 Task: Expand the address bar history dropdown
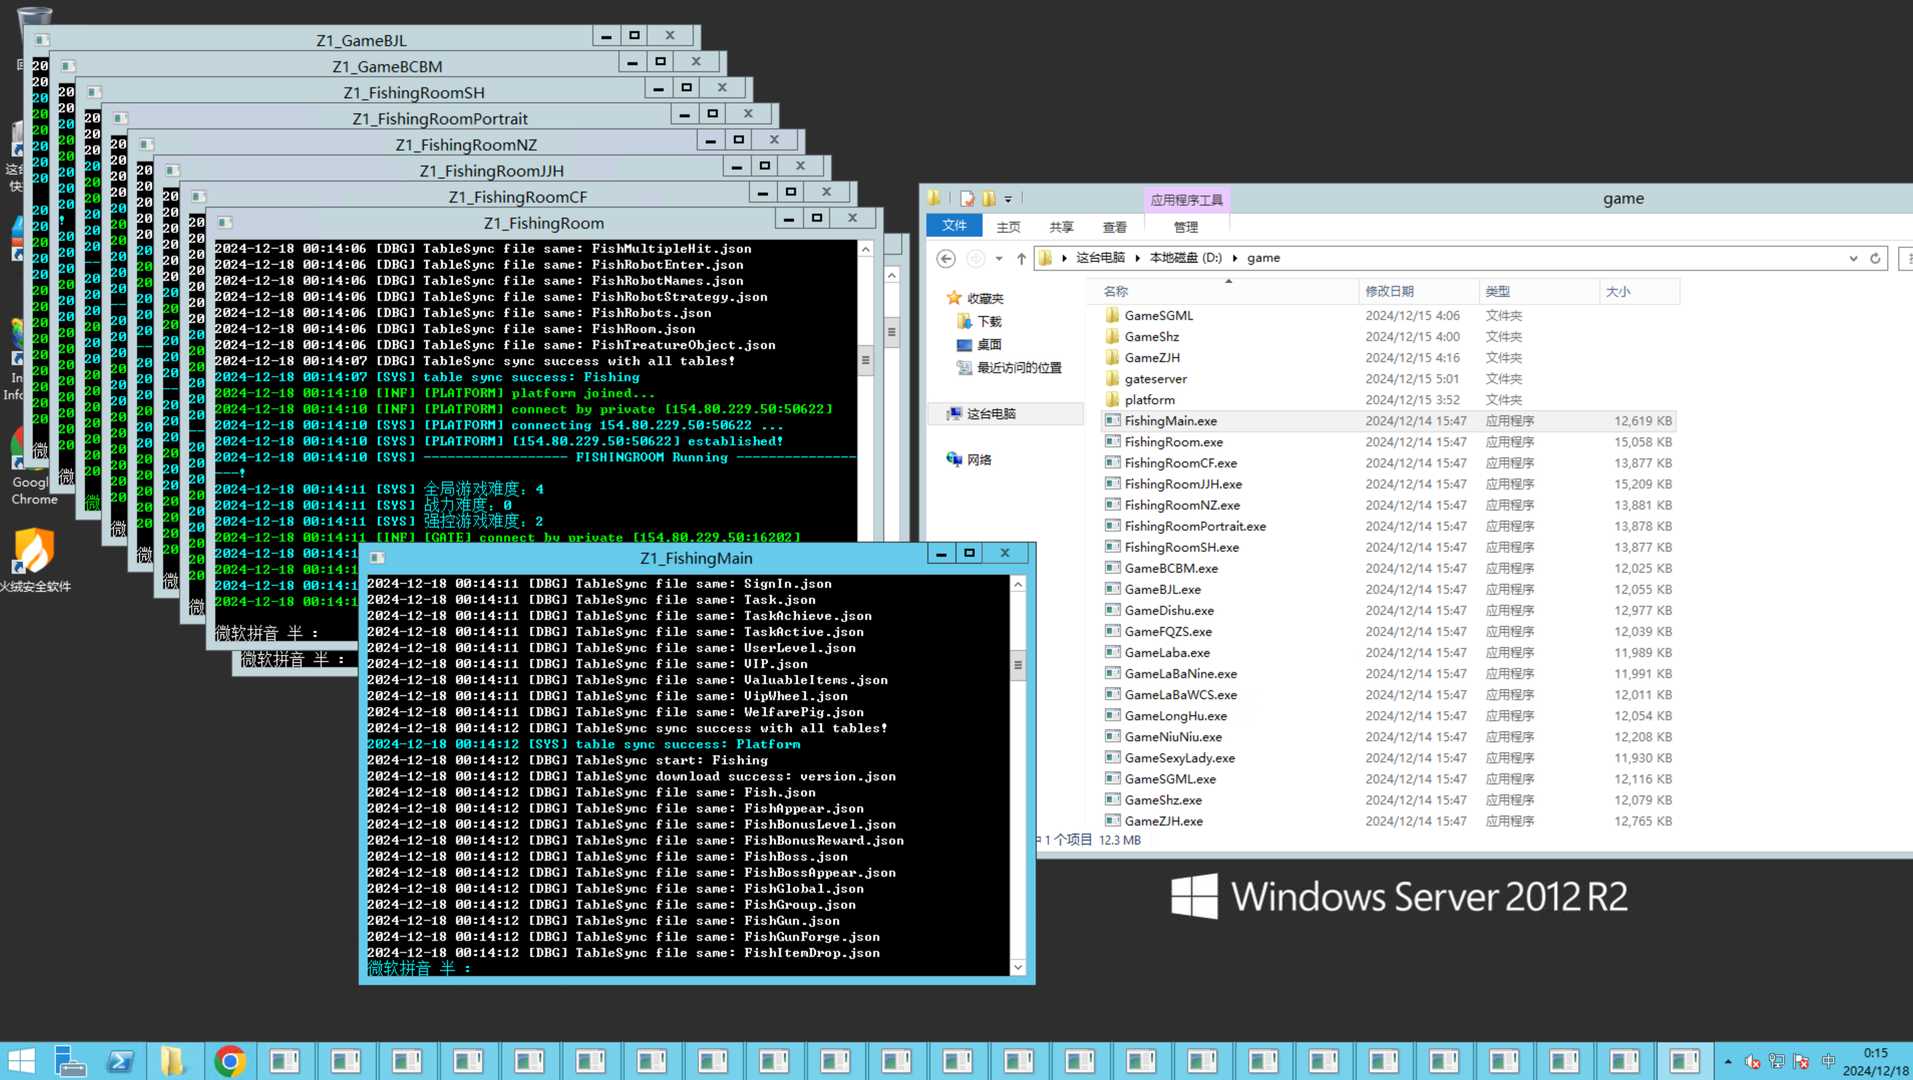pyautogui.click(x=1853, y=258)
